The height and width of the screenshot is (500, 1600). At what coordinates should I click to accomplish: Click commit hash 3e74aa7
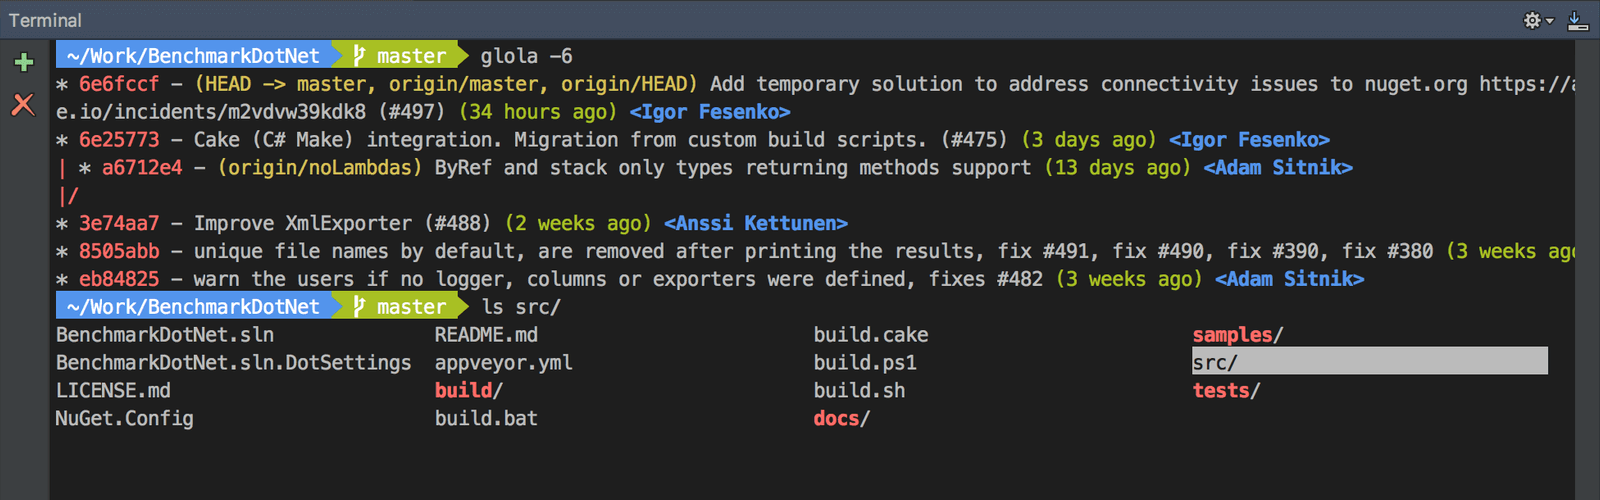(119, 224)
